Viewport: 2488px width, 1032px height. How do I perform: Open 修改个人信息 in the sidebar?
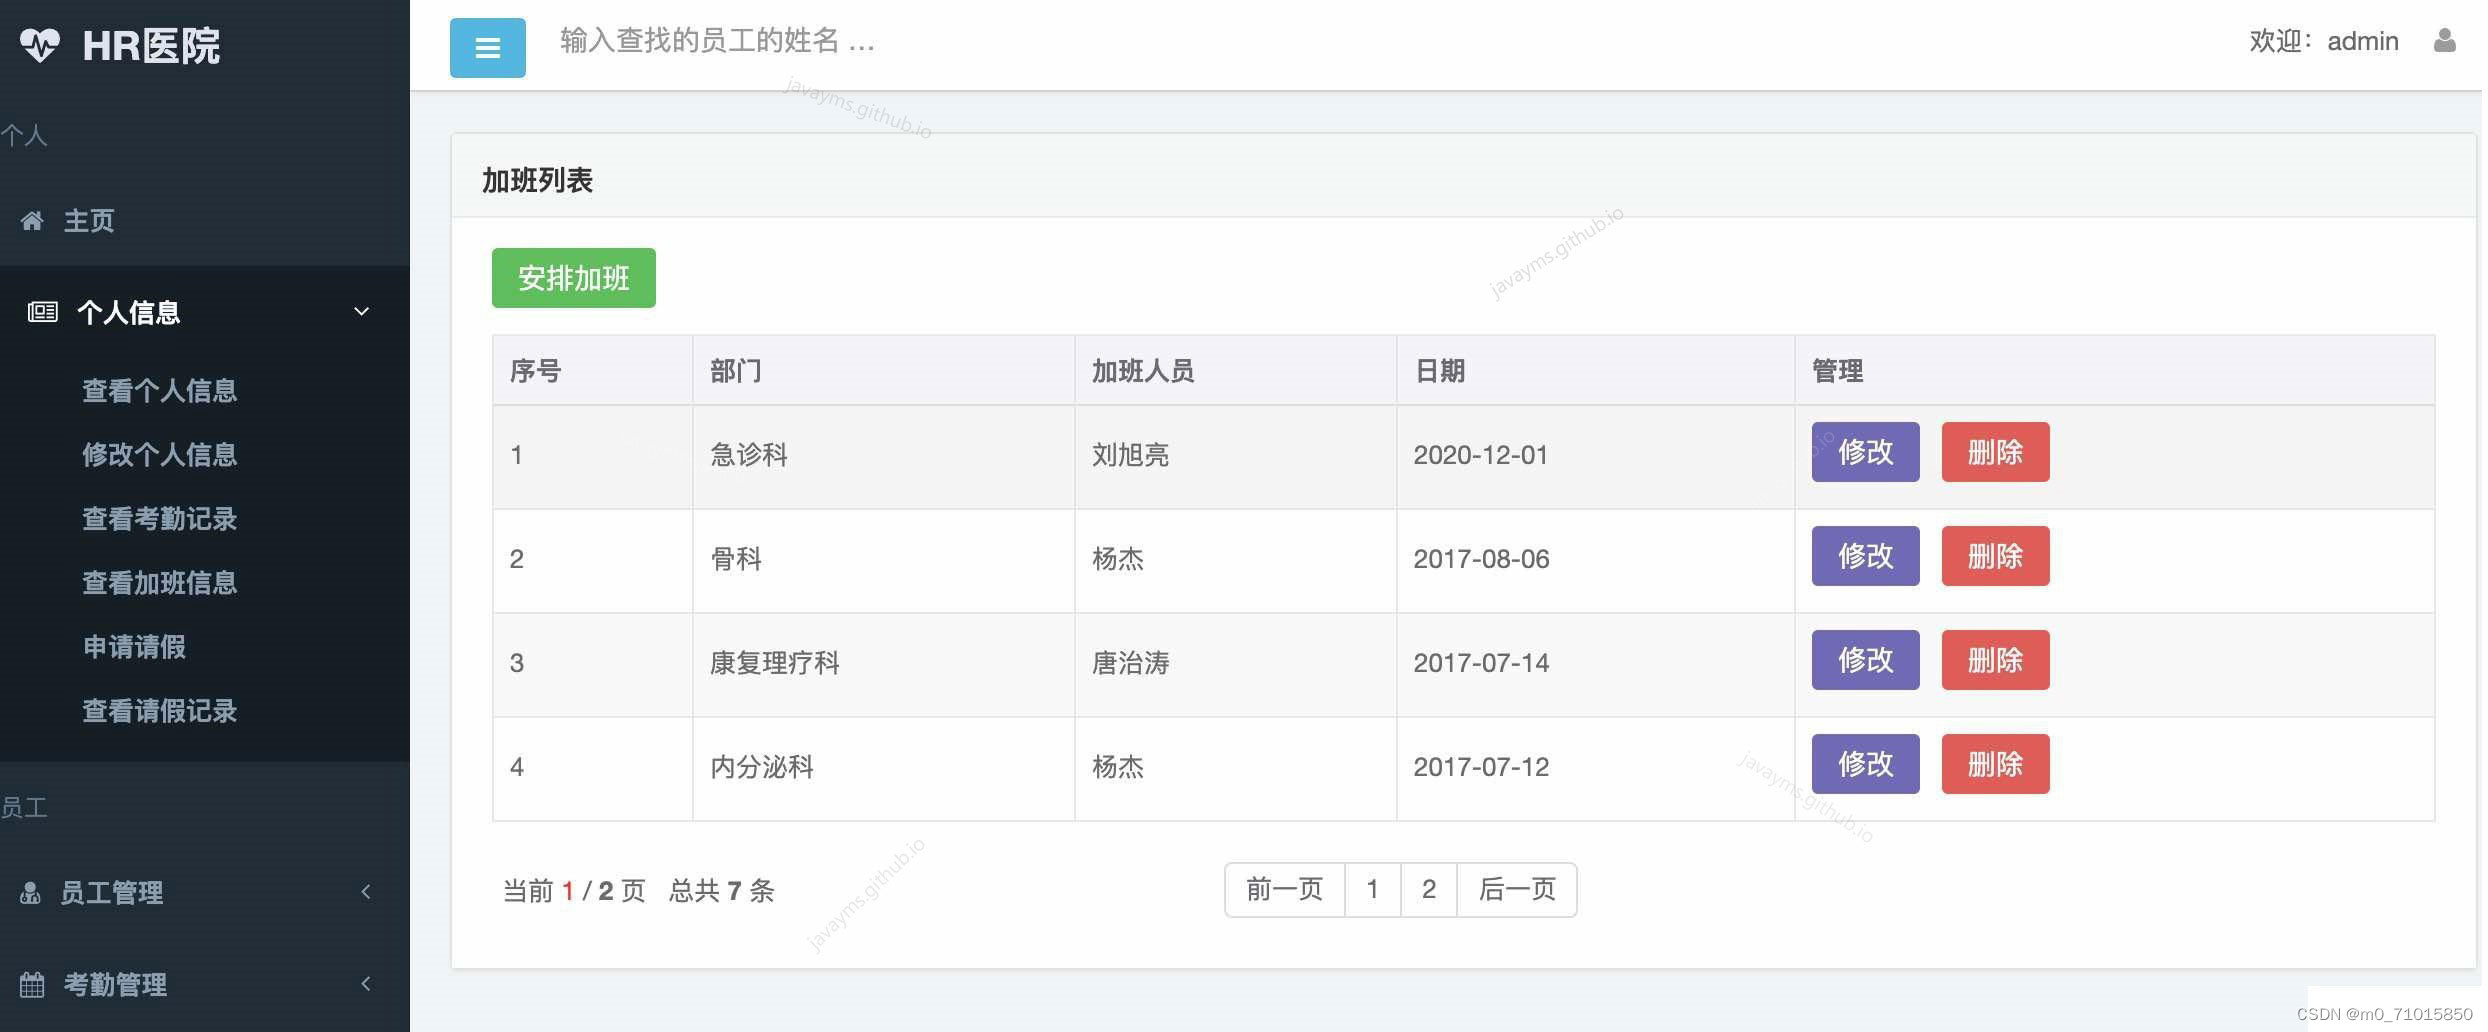point(159,455)
